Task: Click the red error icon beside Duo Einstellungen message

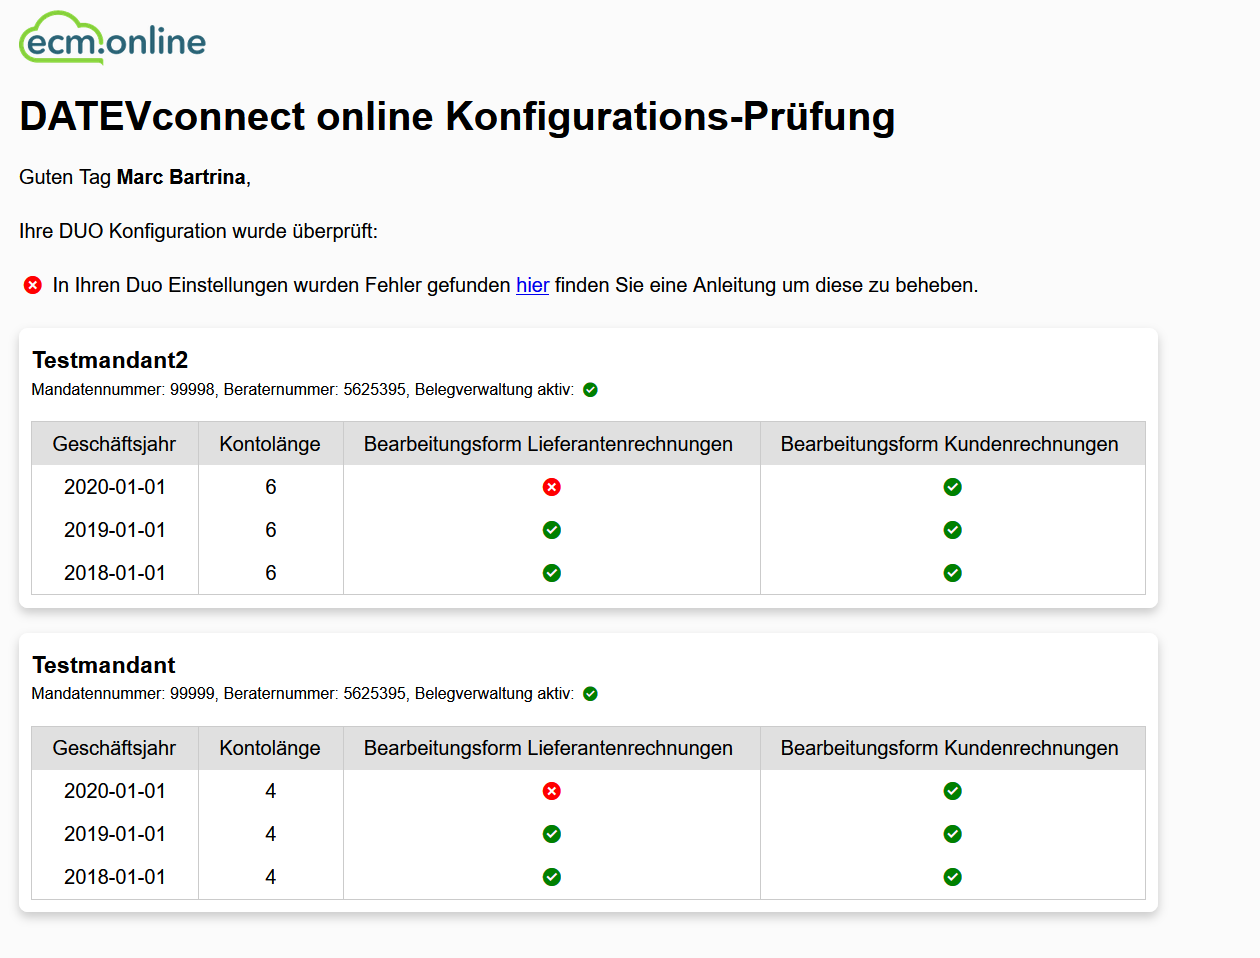Action: point(33,285)
